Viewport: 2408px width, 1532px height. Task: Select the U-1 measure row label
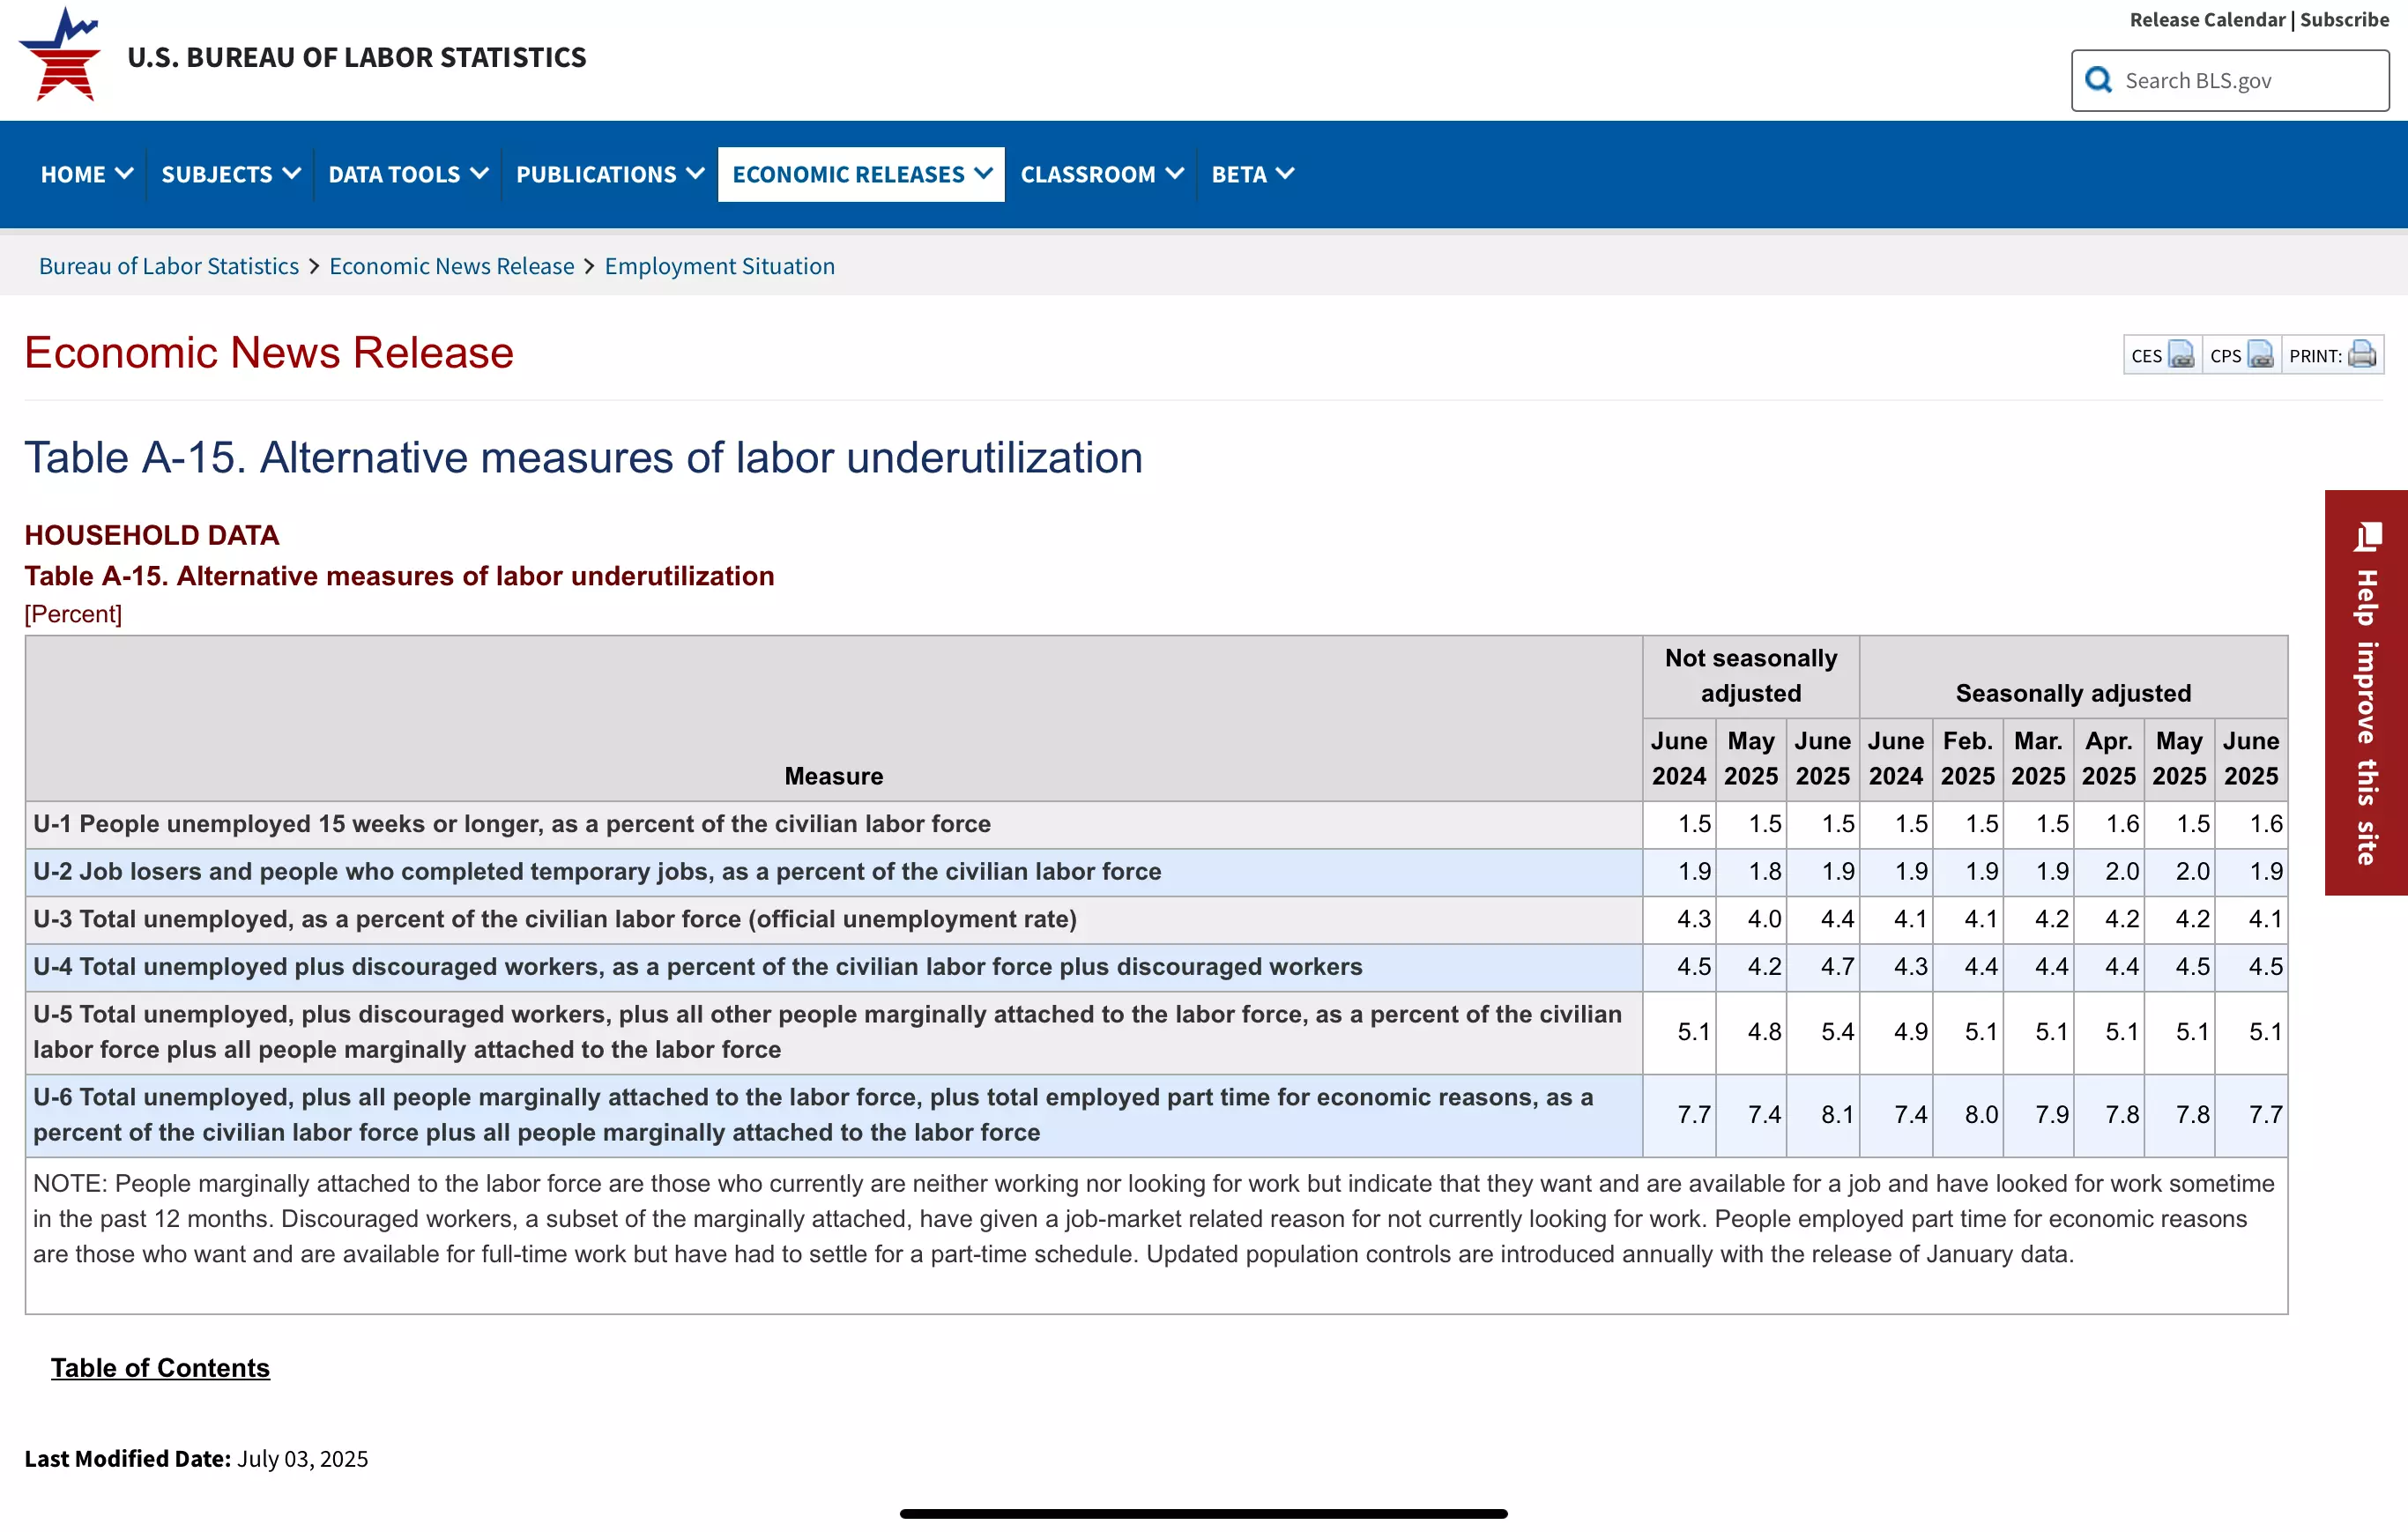click(x=833, y=824)
